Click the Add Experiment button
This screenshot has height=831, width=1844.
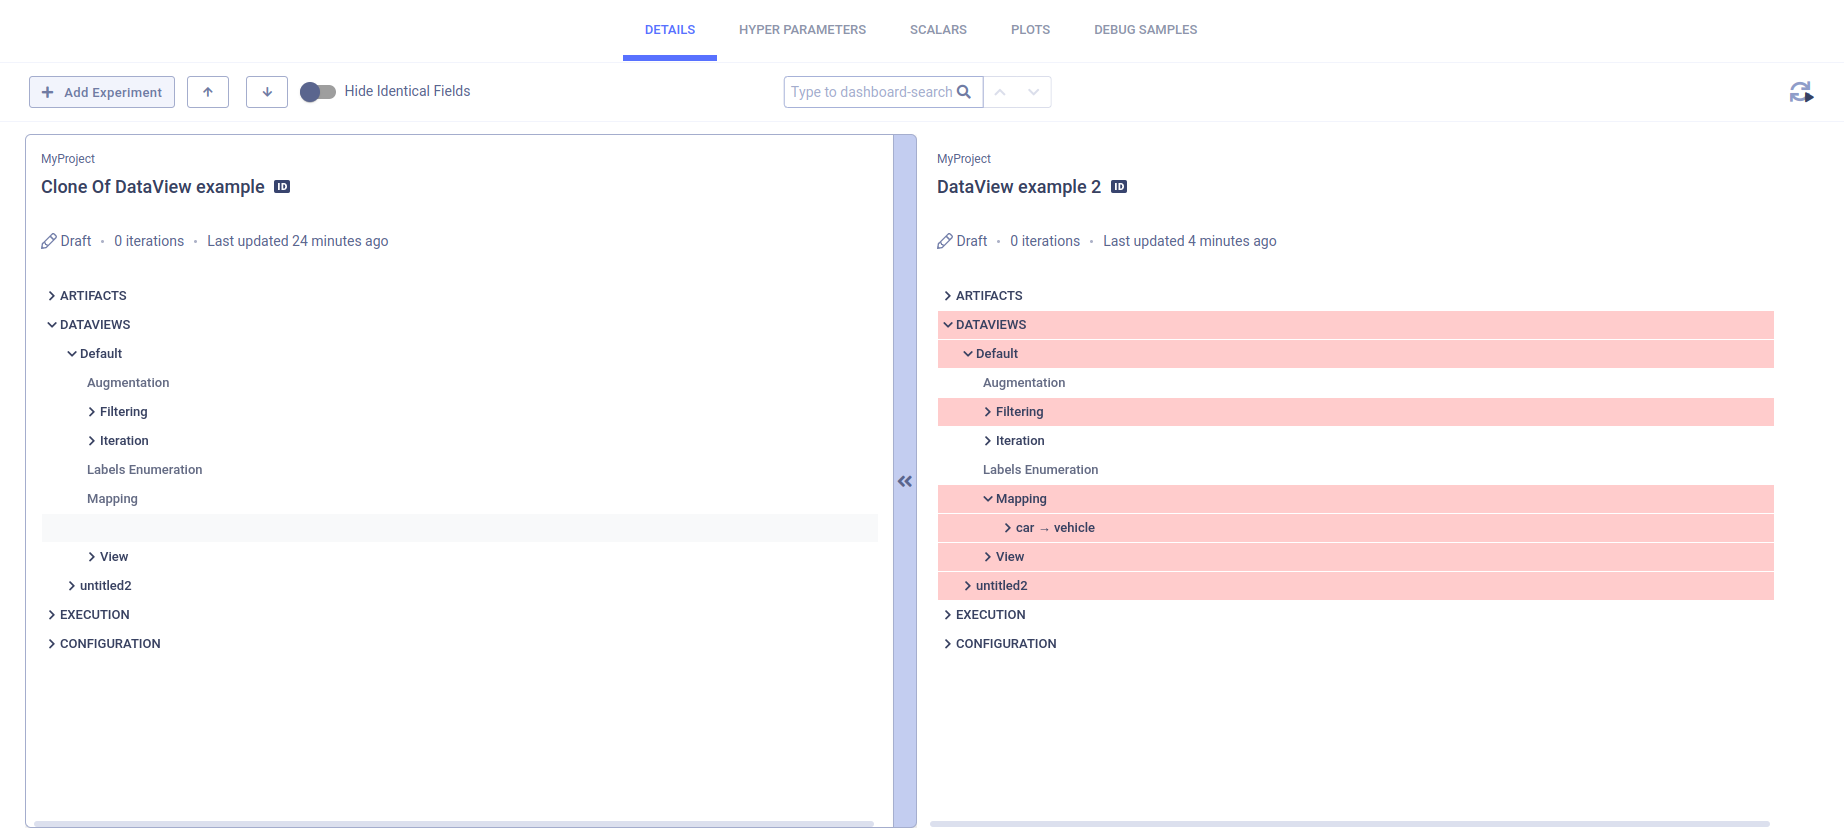point(102,92)
